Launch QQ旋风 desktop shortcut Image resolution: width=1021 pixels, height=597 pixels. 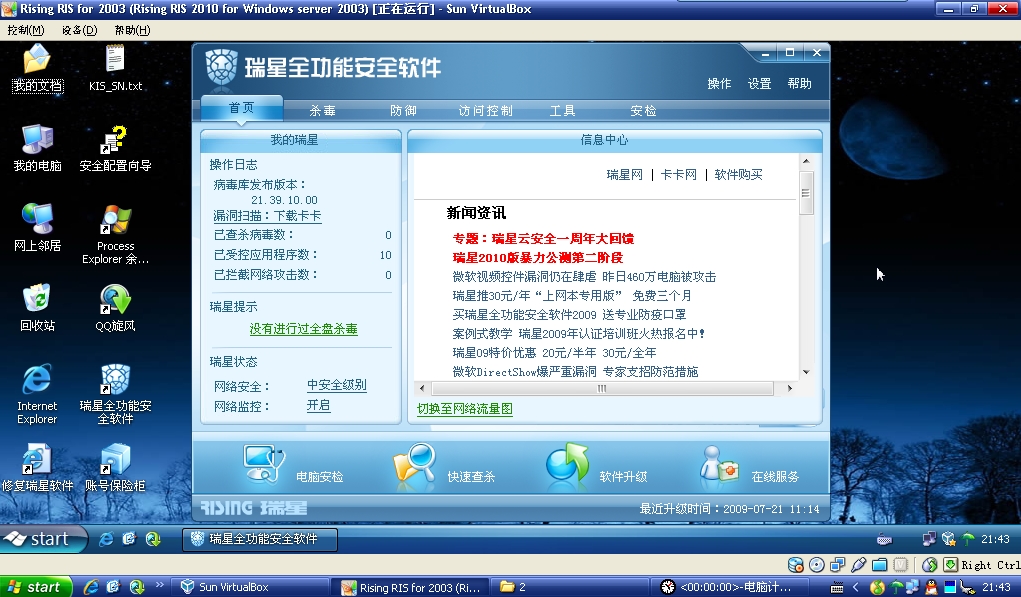point(115,308)
